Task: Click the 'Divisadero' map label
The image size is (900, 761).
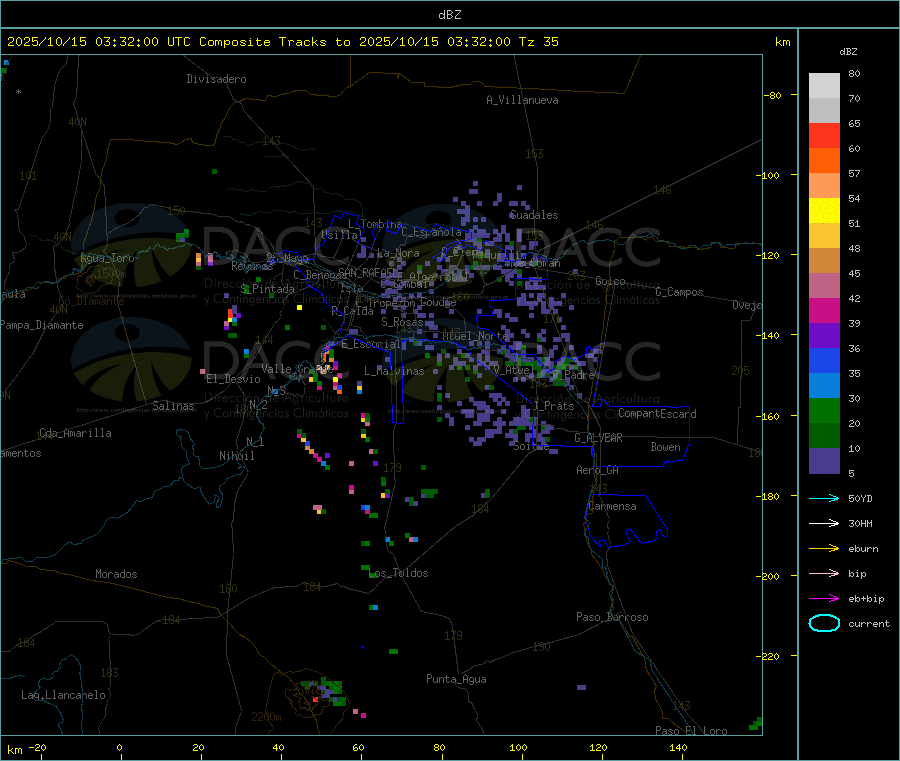Action: 216,79
